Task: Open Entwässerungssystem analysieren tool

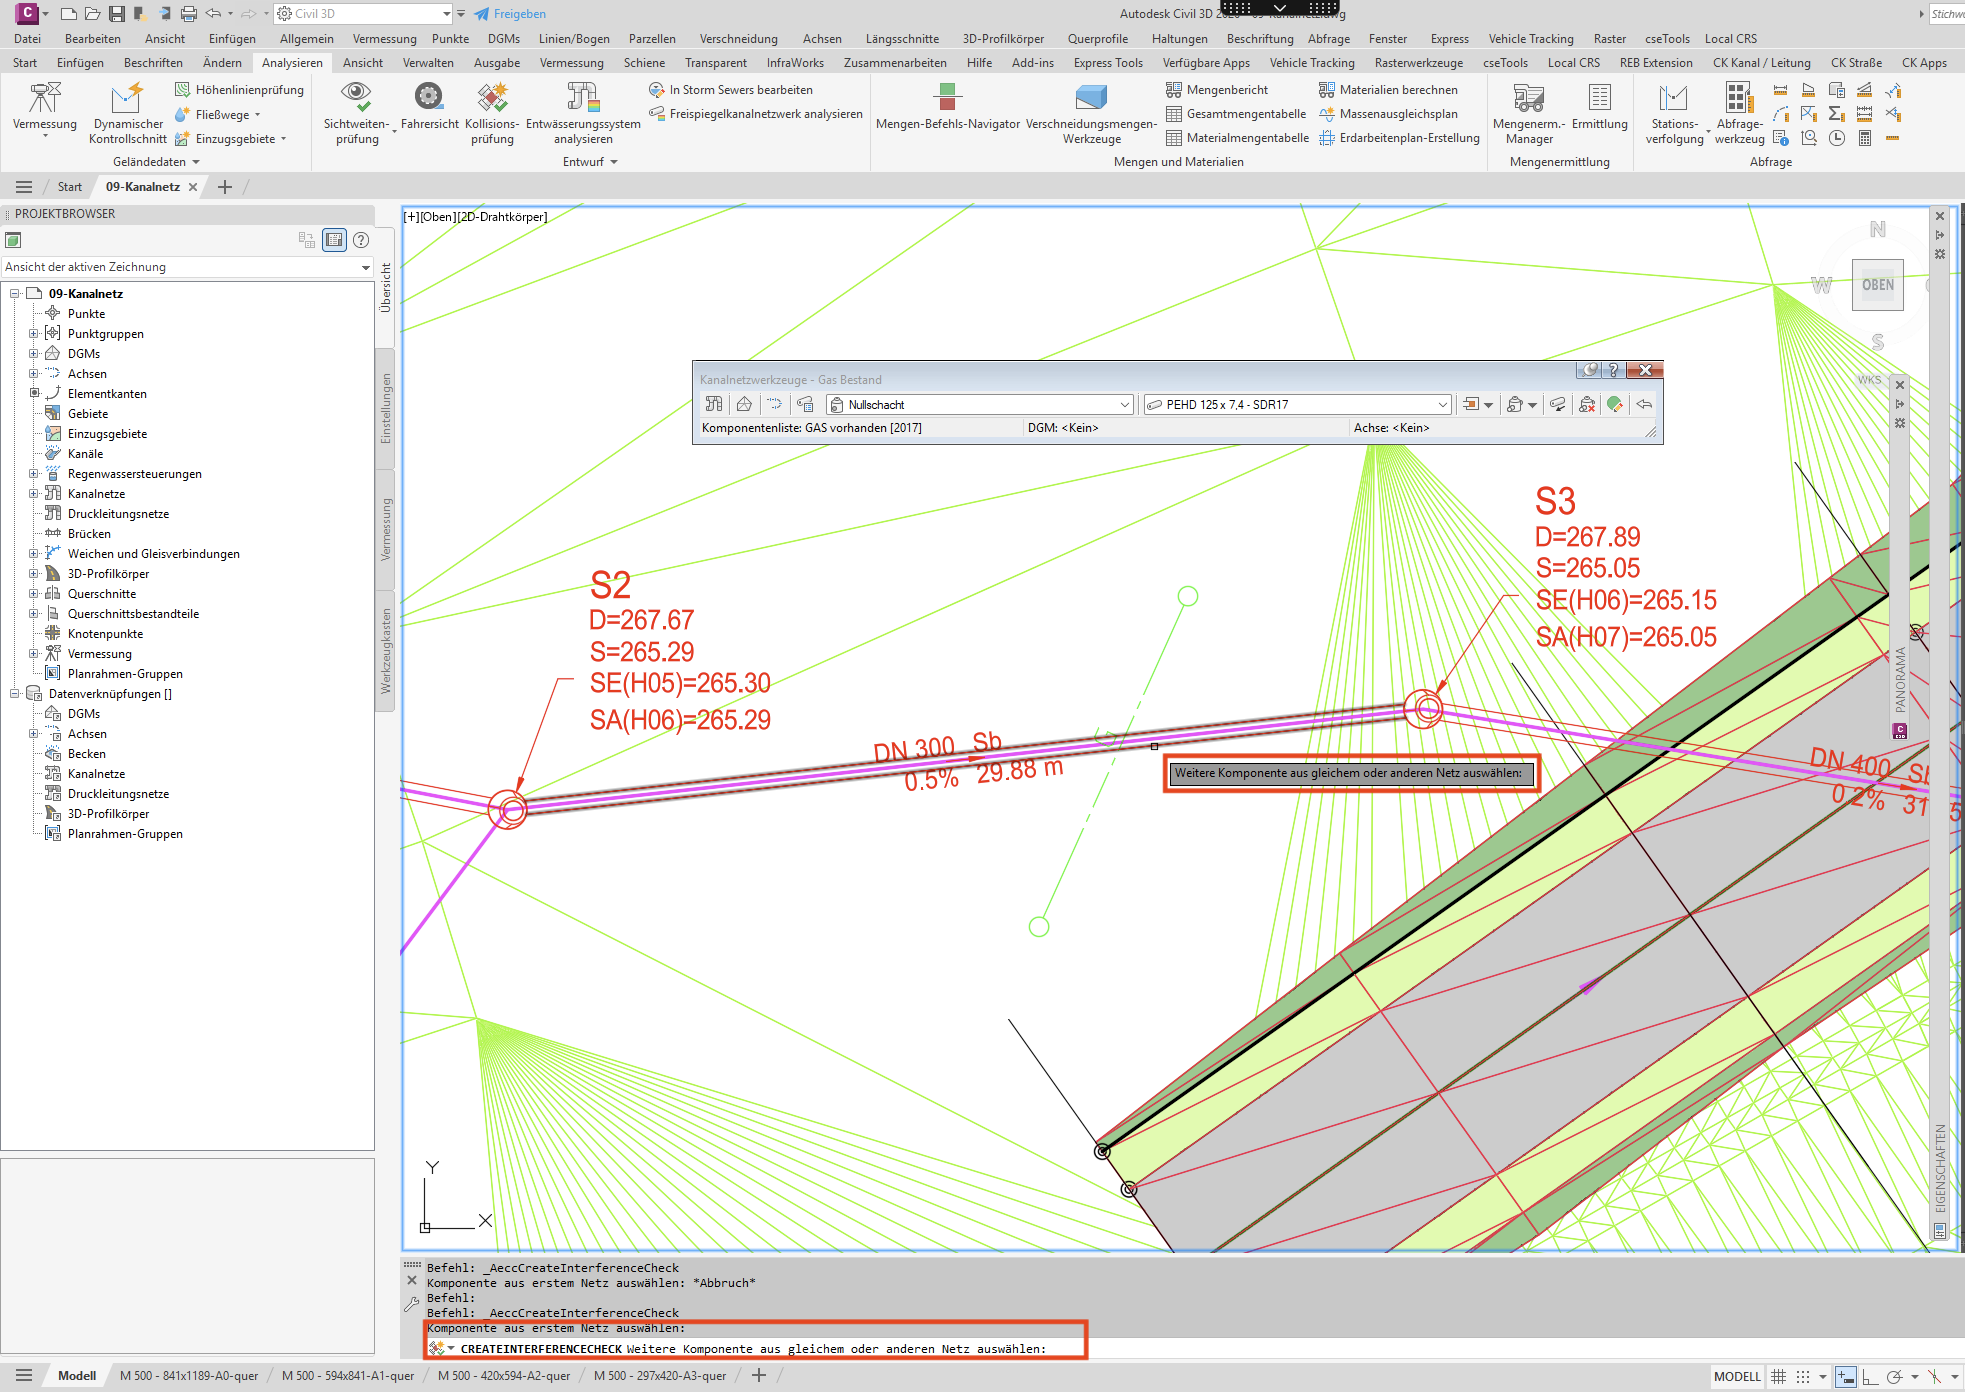Action: pos(583,112)
